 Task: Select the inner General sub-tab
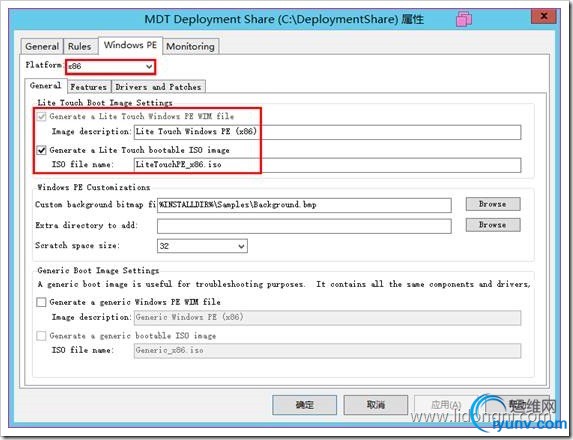click(46, 86)
